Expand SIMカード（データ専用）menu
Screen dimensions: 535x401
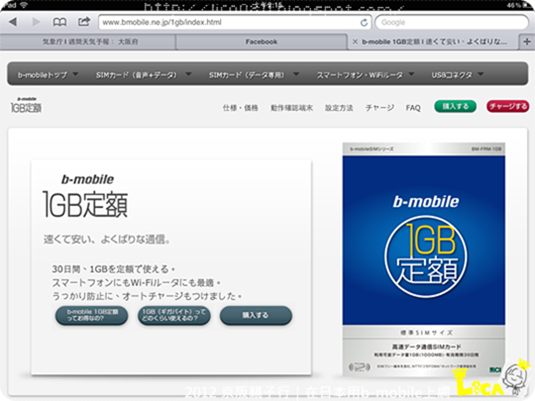coord(254,75)
